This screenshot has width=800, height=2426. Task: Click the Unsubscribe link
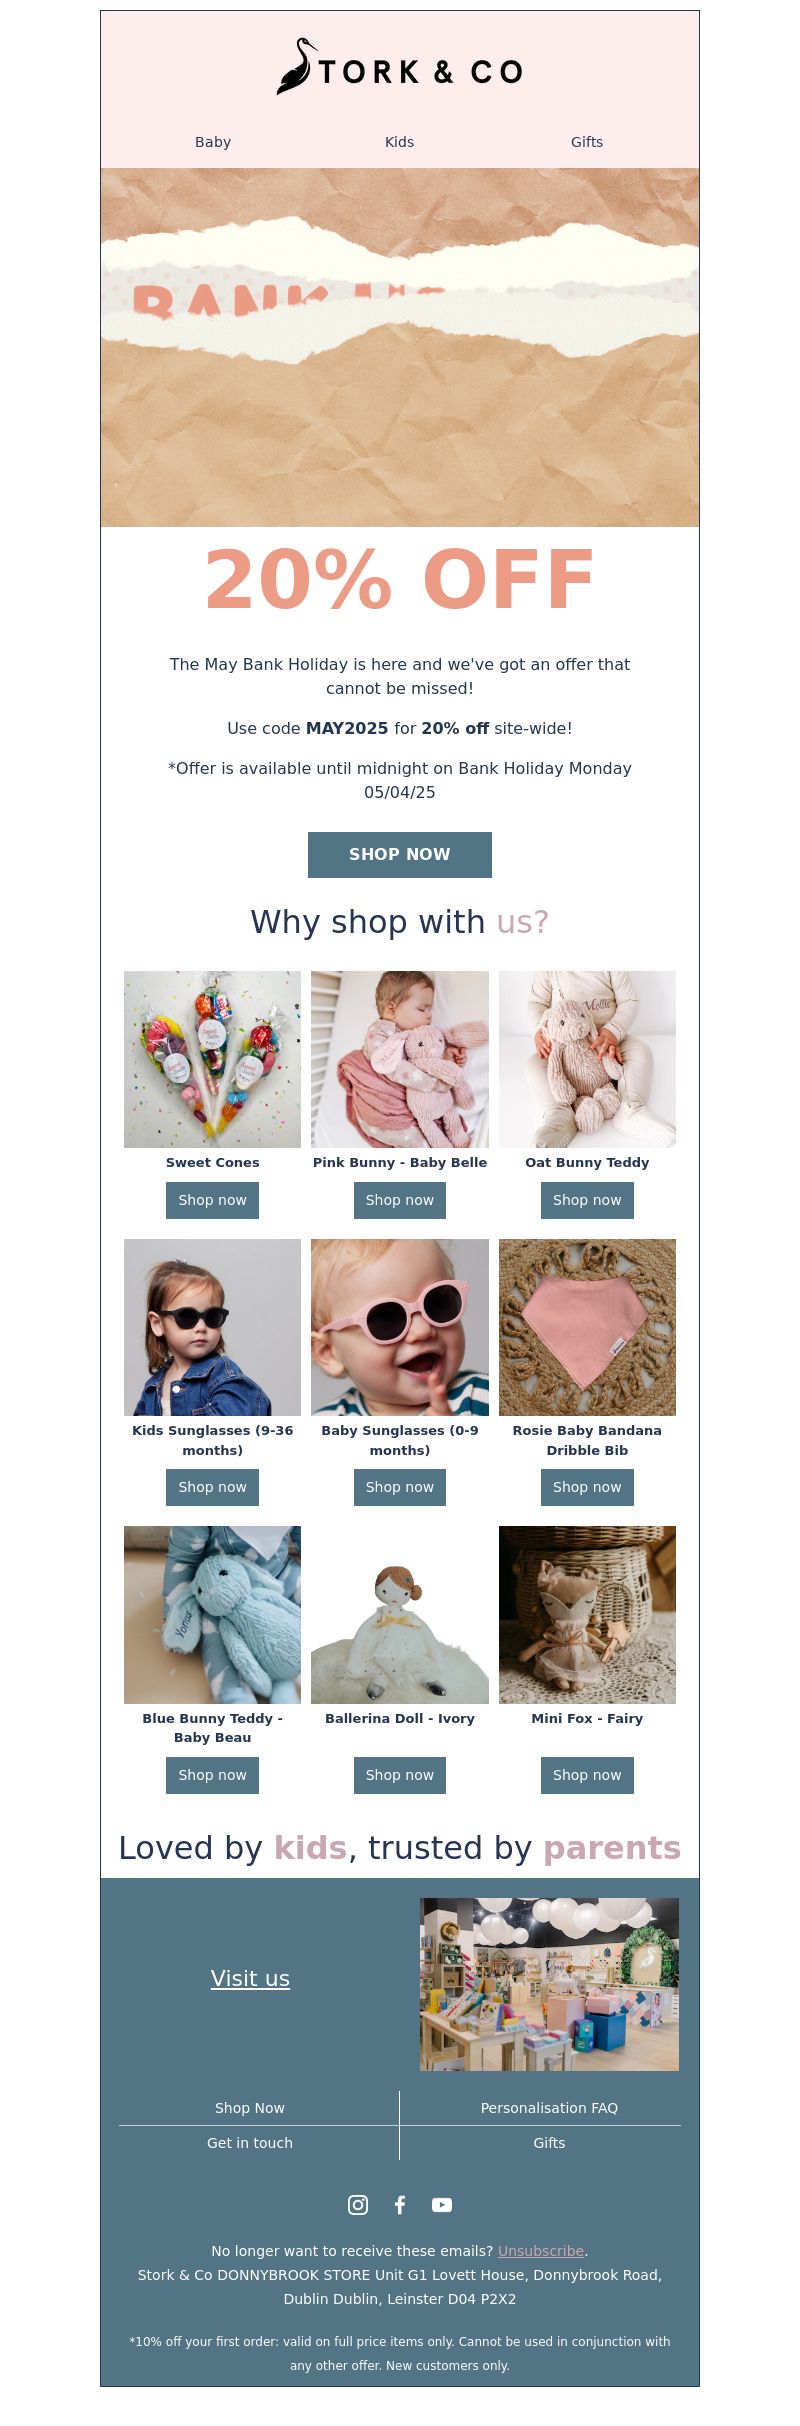(x=541, y=2251)
